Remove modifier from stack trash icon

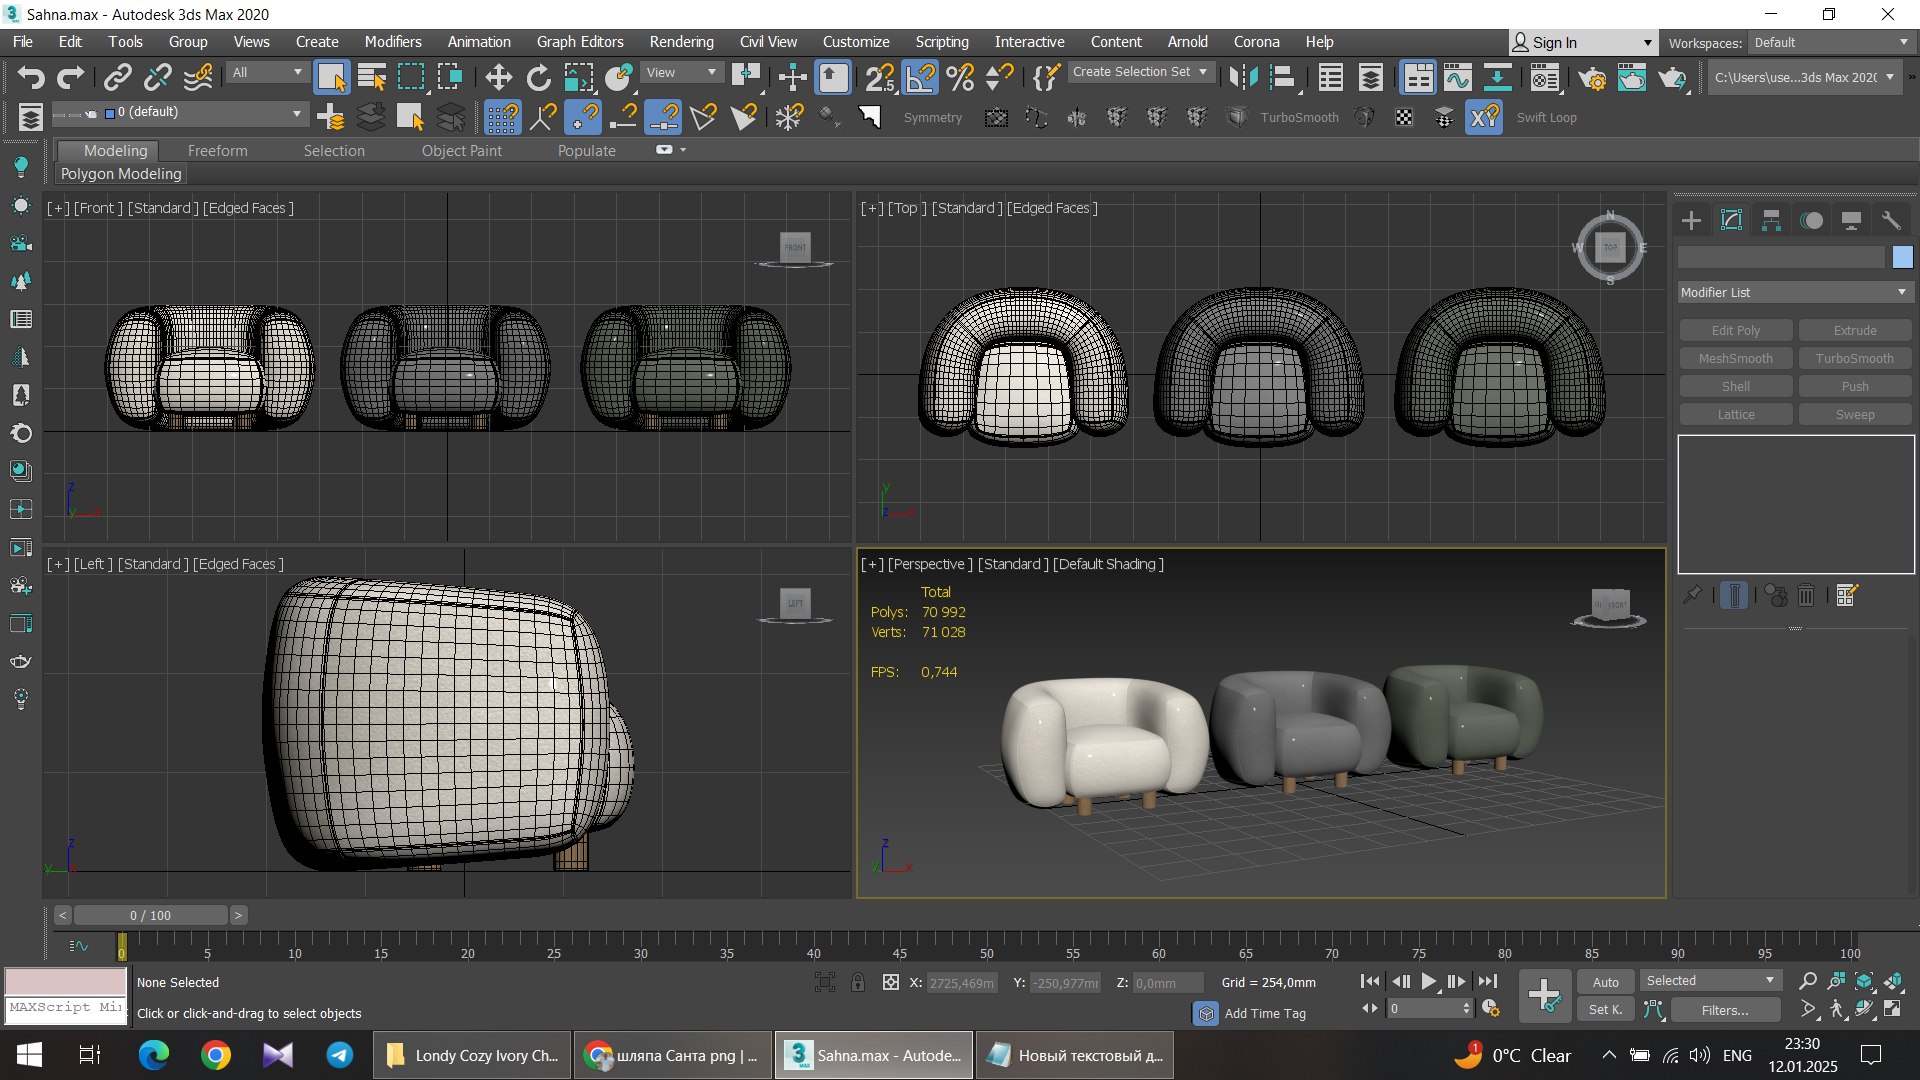click(1806, 595)
